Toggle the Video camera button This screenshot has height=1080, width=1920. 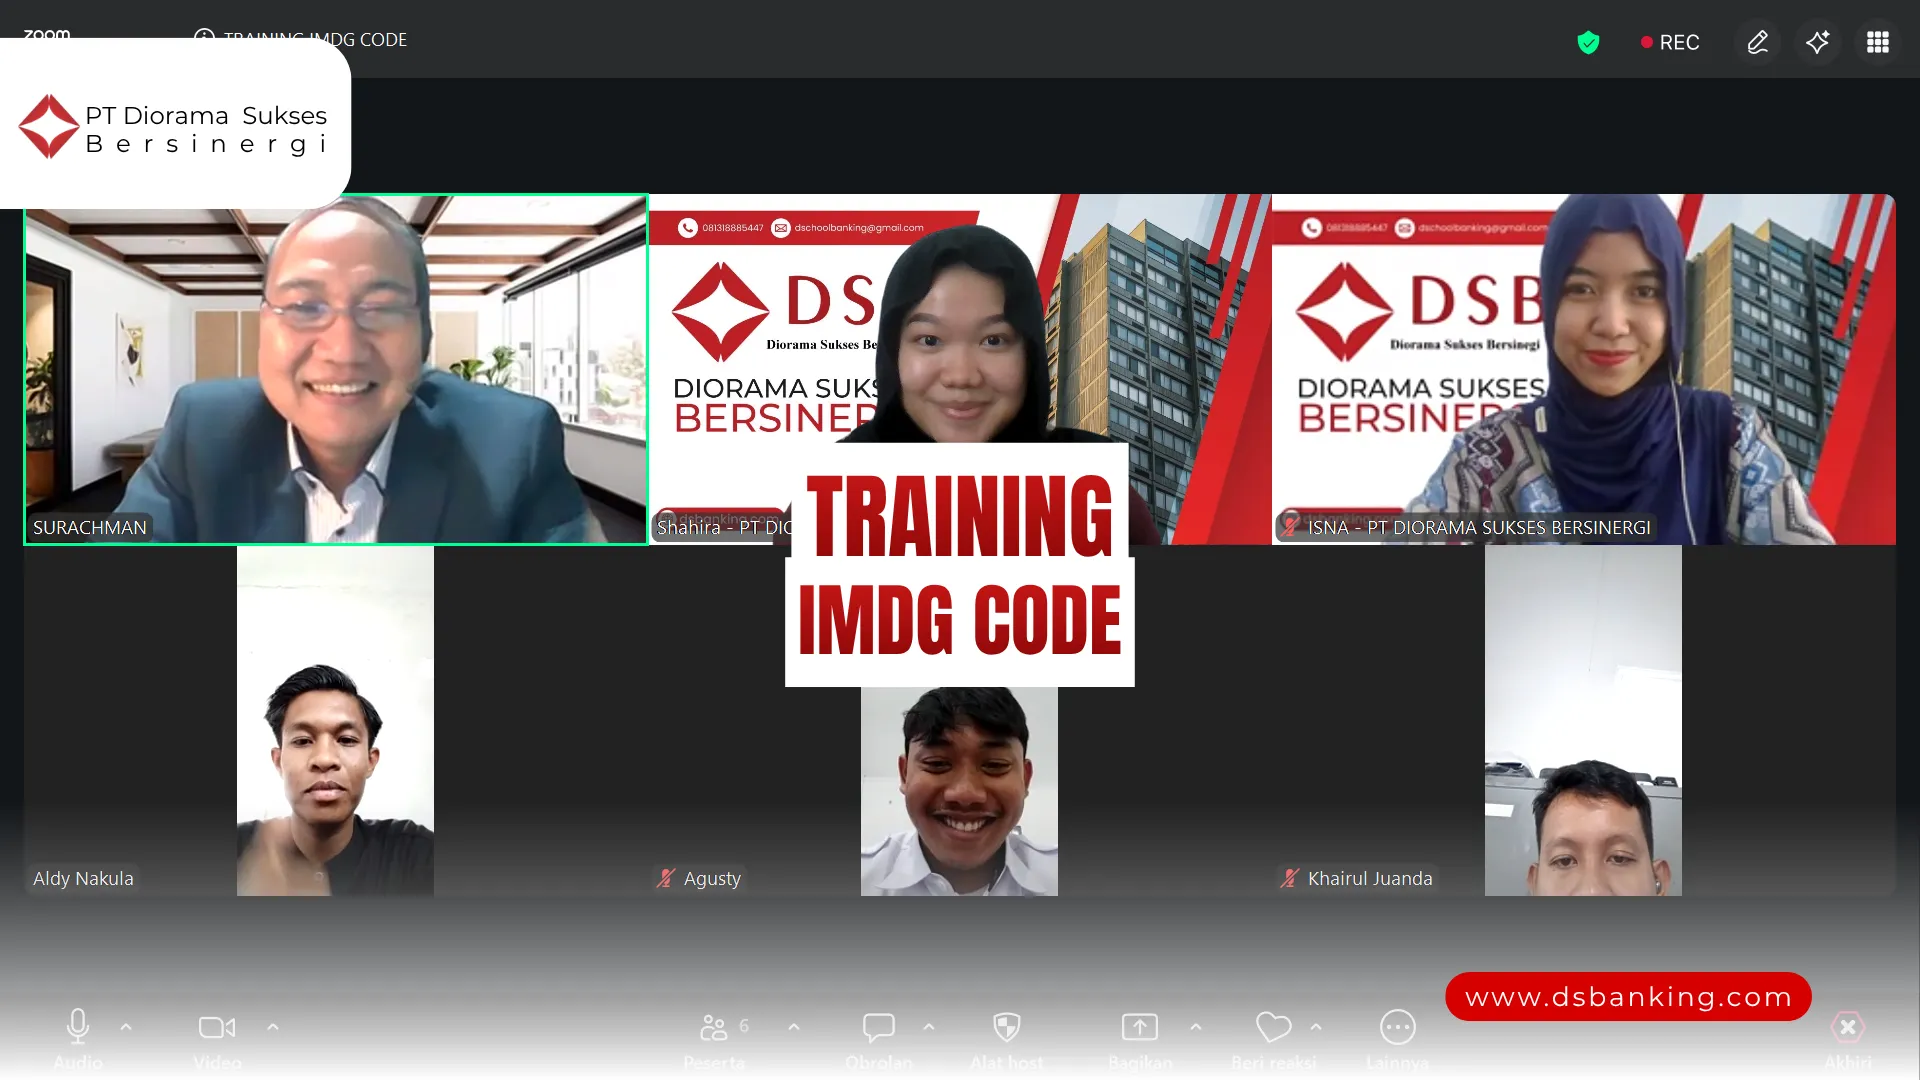217,1027
